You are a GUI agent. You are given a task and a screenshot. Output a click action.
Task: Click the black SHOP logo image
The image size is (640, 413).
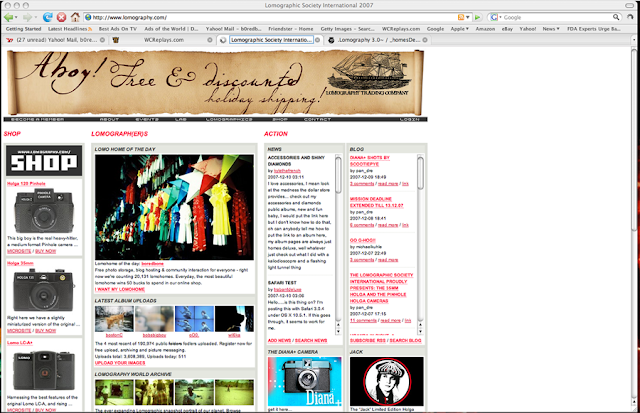point(44,161)
